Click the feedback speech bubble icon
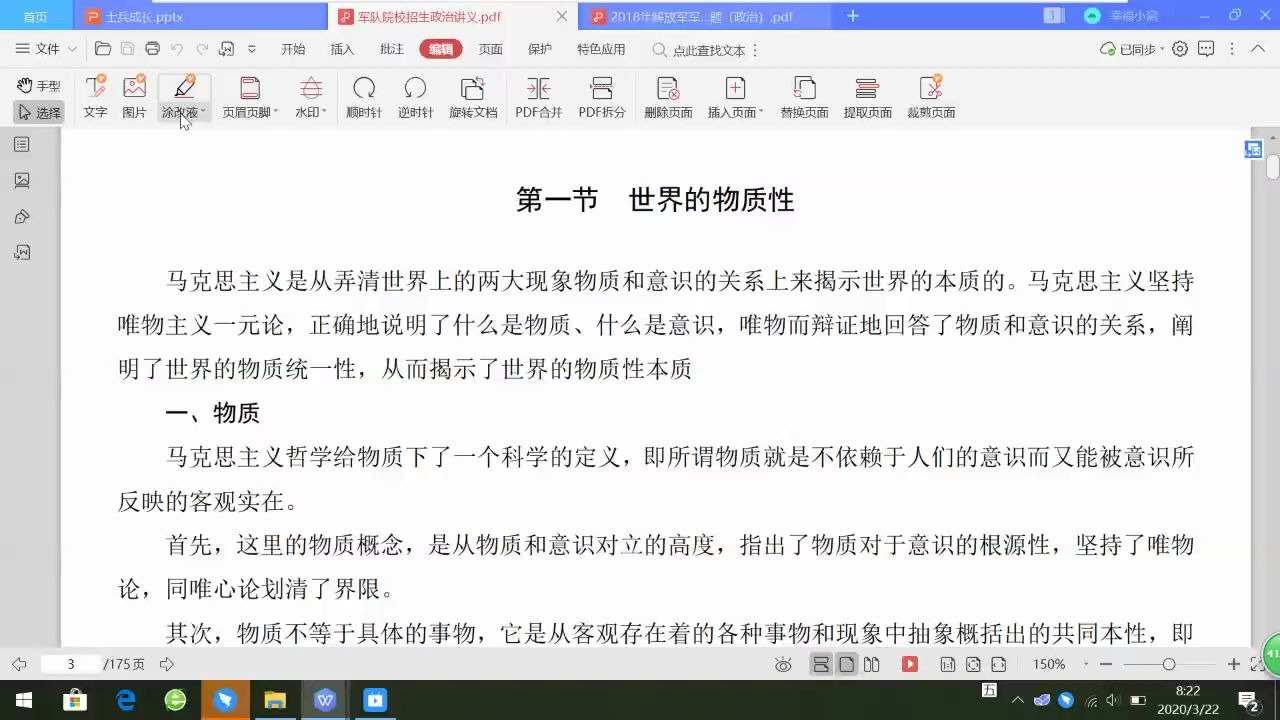The width and height of the screenshot is (1280, 720). pos(1206,49)
